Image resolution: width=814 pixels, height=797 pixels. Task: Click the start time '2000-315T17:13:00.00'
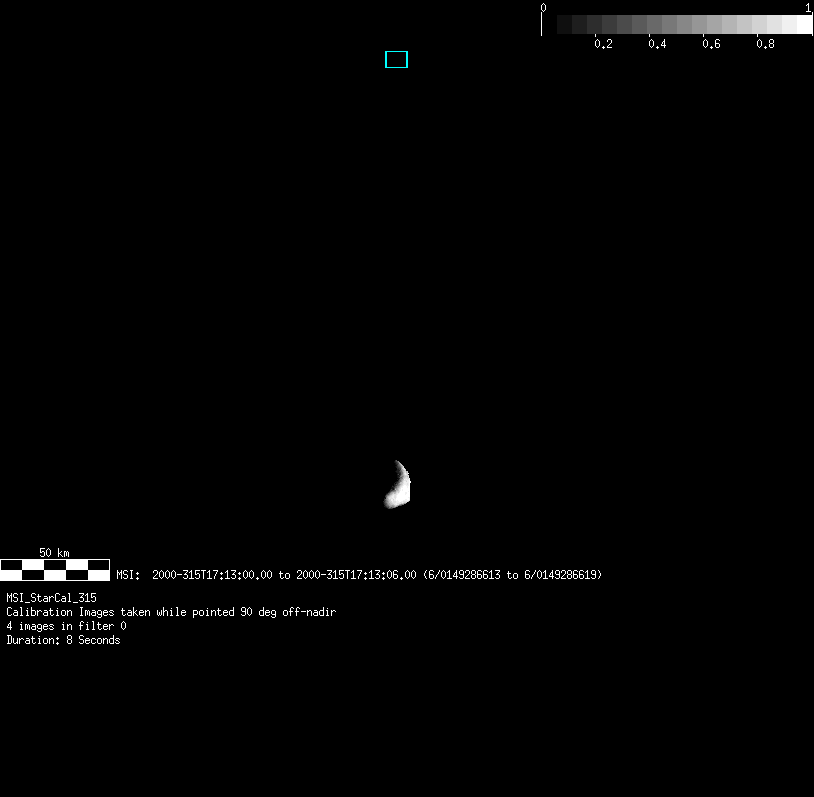point(212,575)
